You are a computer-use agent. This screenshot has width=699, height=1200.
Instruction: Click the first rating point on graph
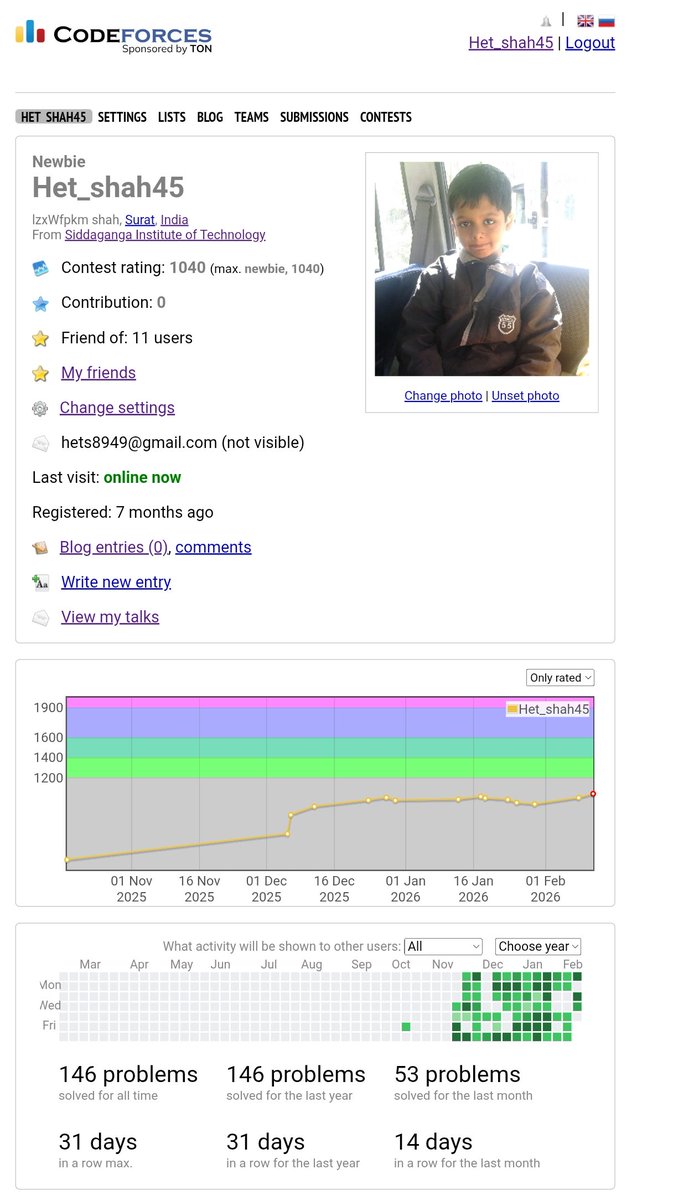67,859
